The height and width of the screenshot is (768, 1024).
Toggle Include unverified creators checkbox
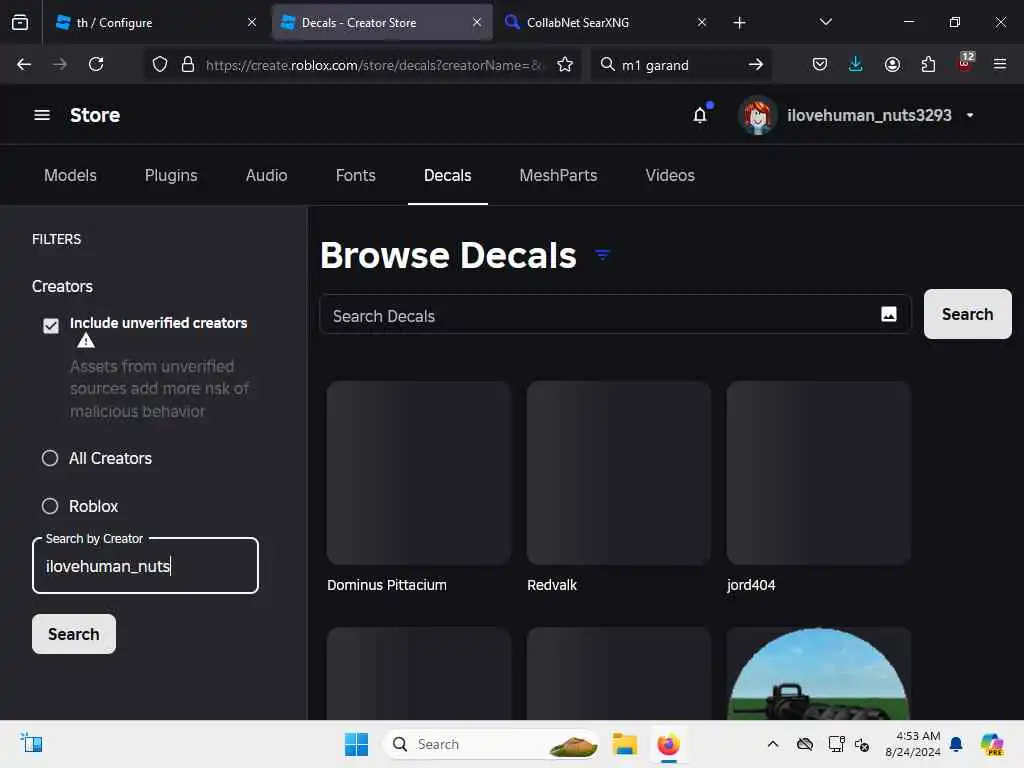(51, 325)
